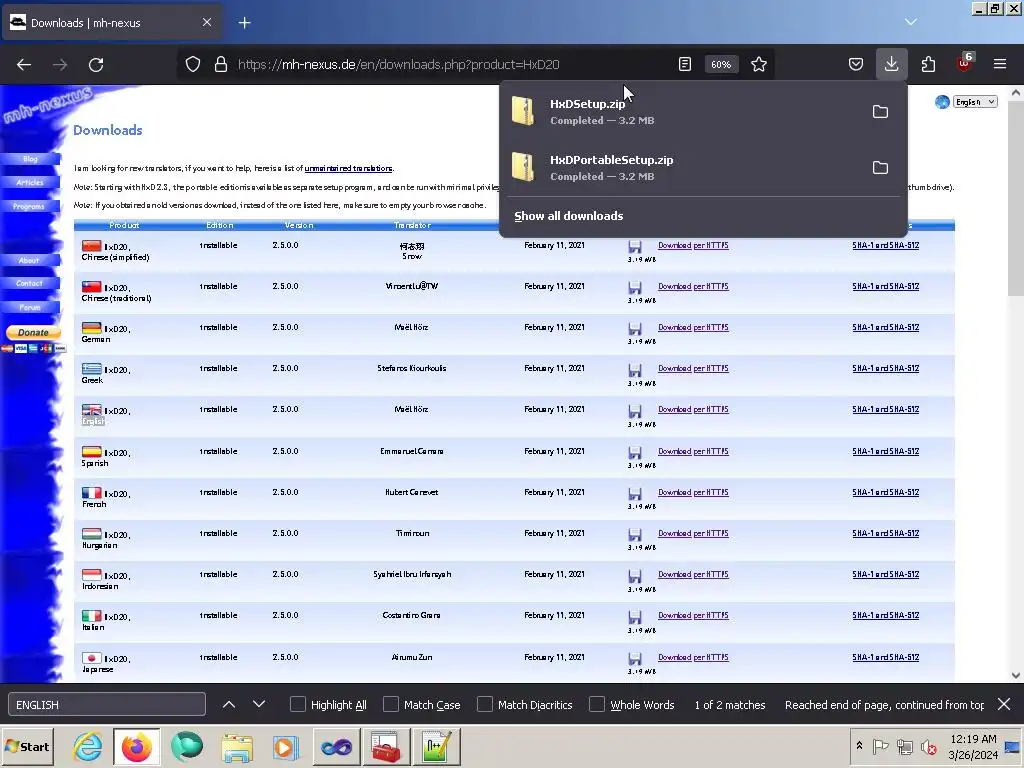1024x768 pixels.
Task: Open tracking protection shield icon
Action: click(x=193, y=65)
